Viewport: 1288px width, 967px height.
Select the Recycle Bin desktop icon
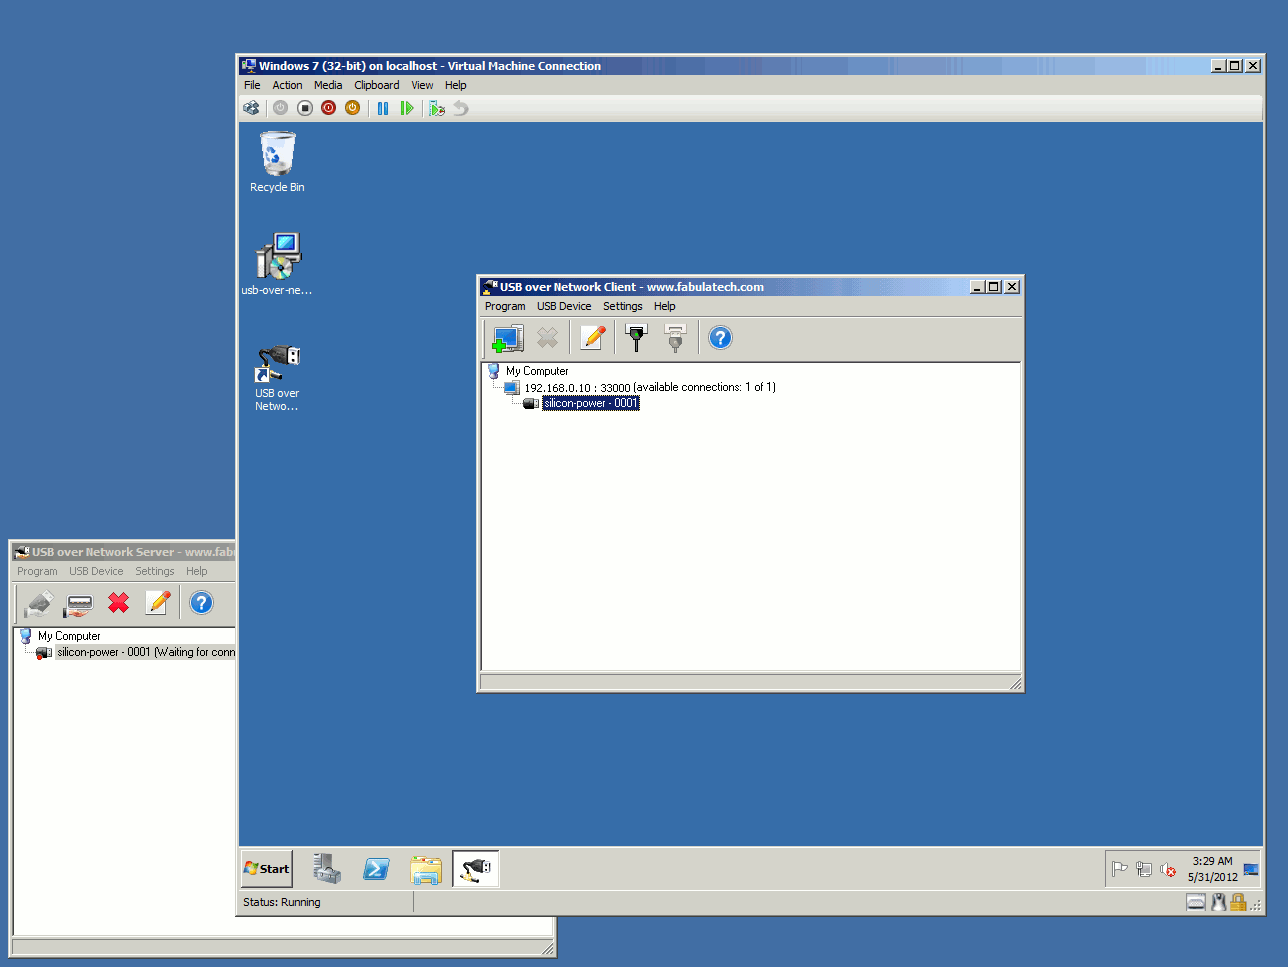(x=277, y=162)
